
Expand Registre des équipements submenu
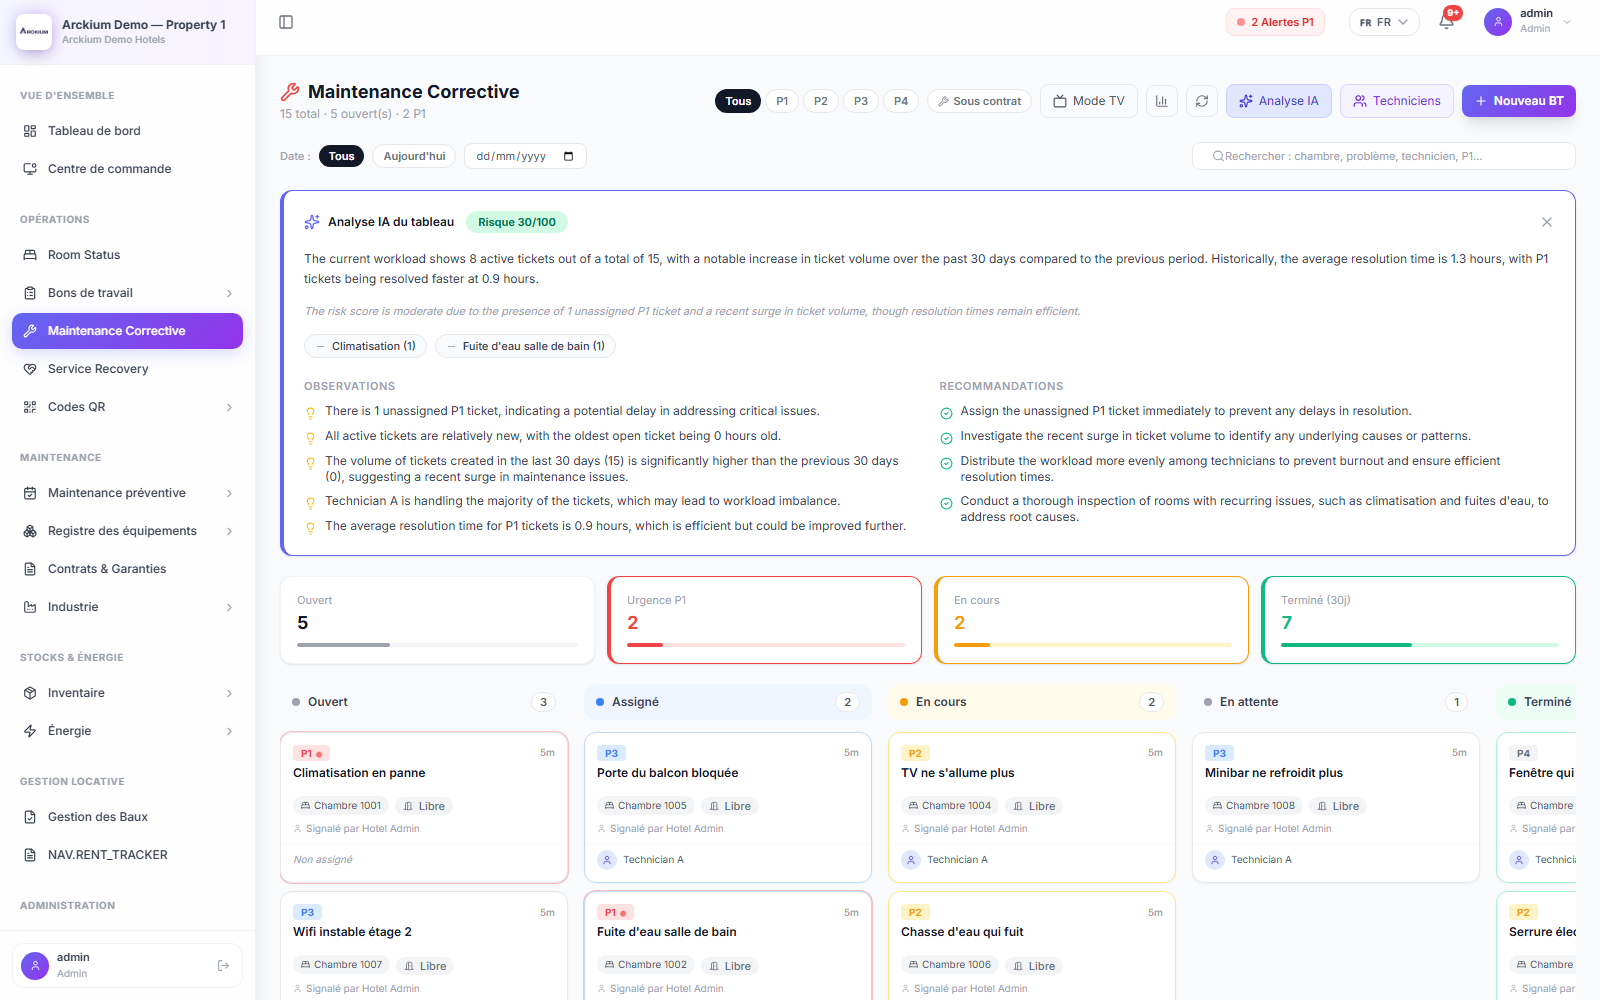click(127, 531)
